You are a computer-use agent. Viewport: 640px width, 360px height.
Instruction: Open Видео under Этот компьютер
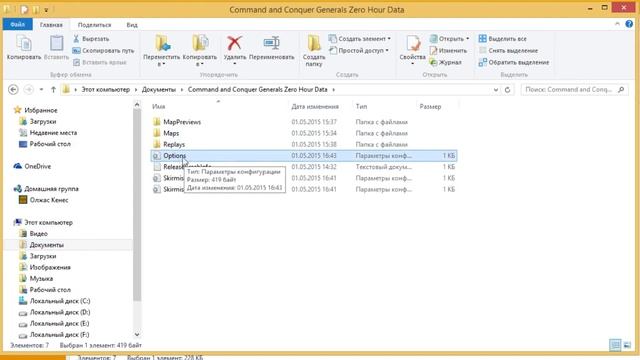(x=38, y=234)
